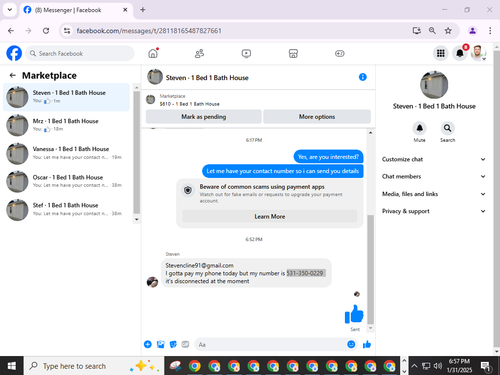Open taskbar clock showing 6:57 PM
This screenshot has height=375, width=500.
click(x=459, y=366)
